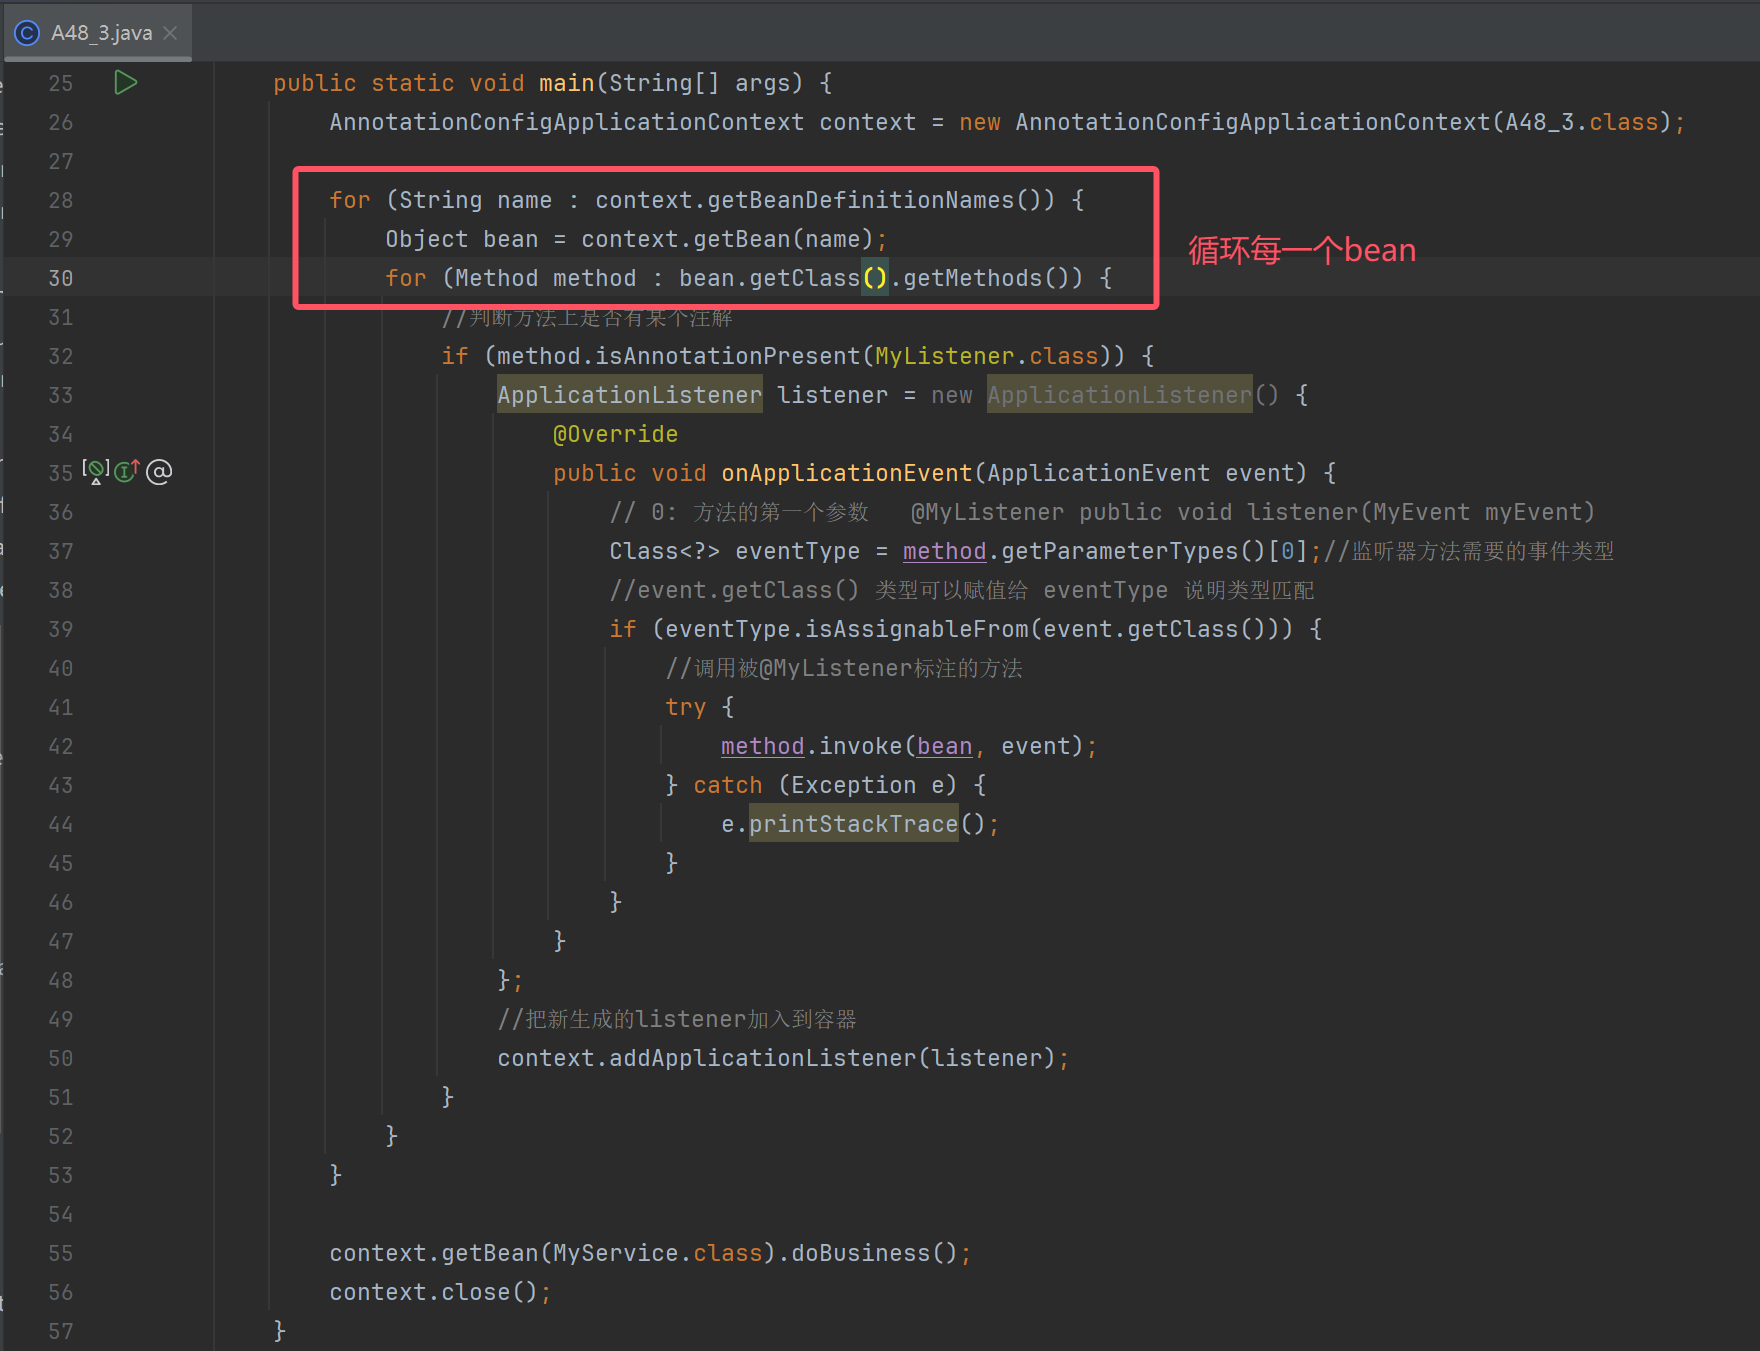Click 'getParameterTypes' on line 37
This screenshot has width=1760, height=1351.
1120,551
